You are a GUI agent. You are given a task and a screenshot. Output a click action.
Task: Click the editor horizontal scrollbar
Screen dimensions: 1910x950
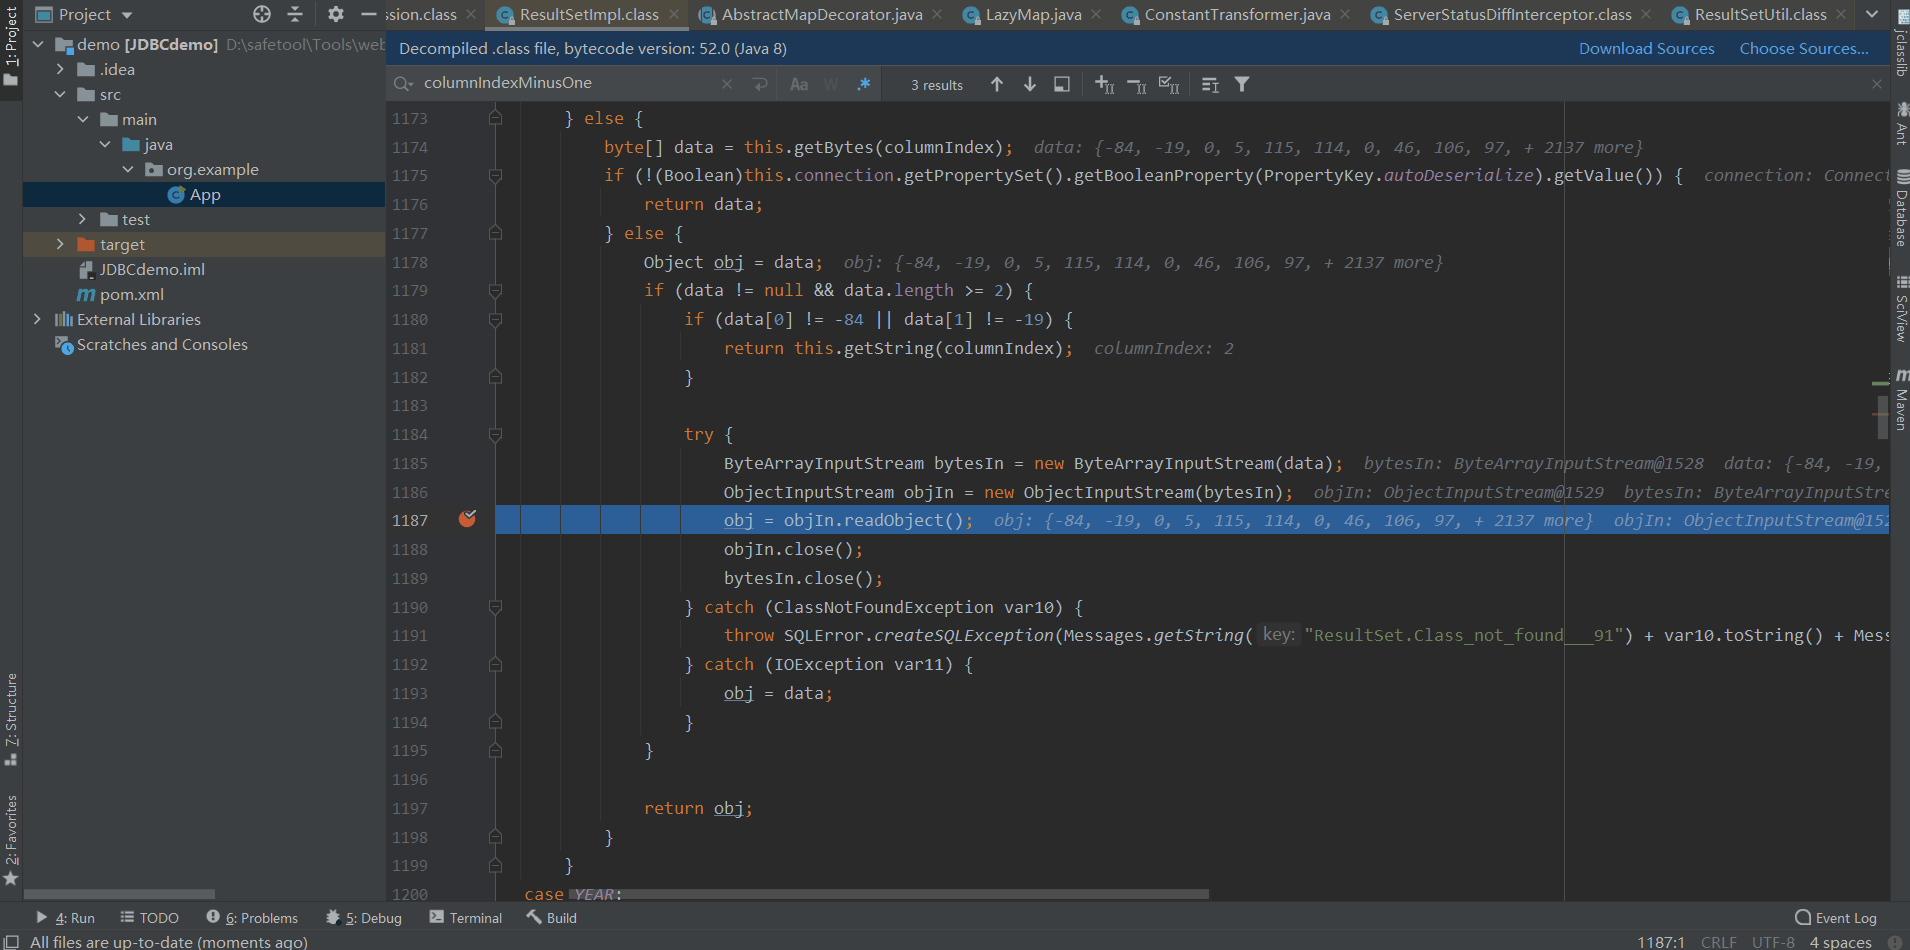(890, 894)
